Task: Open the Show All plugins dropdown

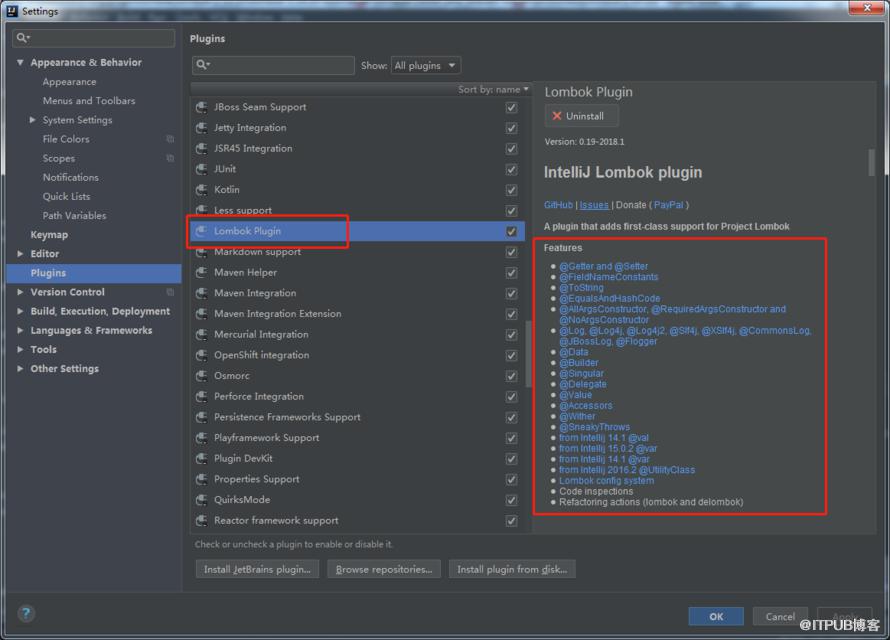Action: 426,65
